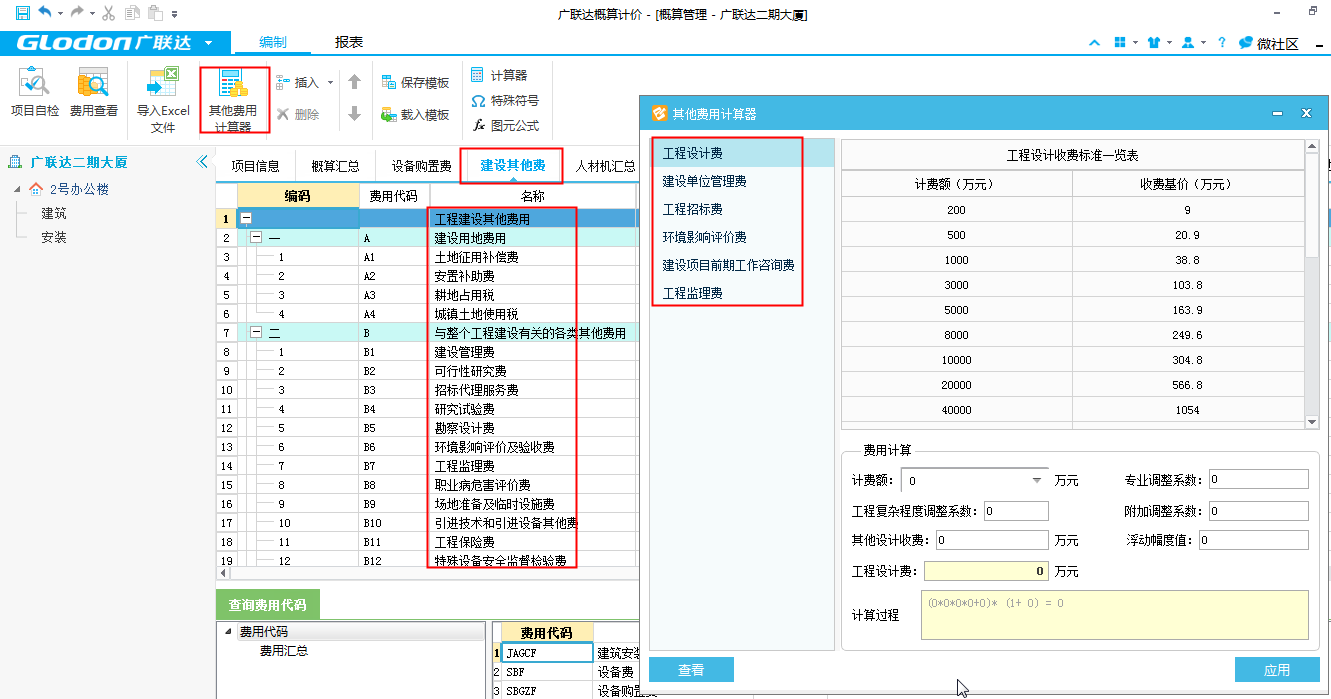Collapse the 建设用地费用 row group
1331x699 pixels.
[255, 238]
